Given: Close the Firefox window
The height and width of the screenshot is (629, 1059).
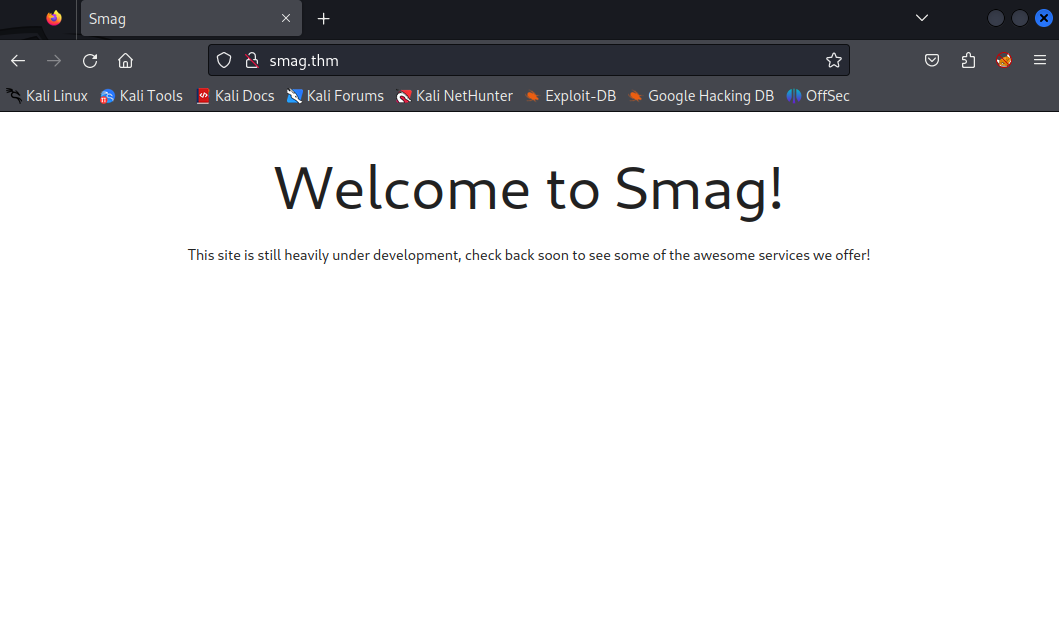Looking at the screenshot, I should [1044, 18].
